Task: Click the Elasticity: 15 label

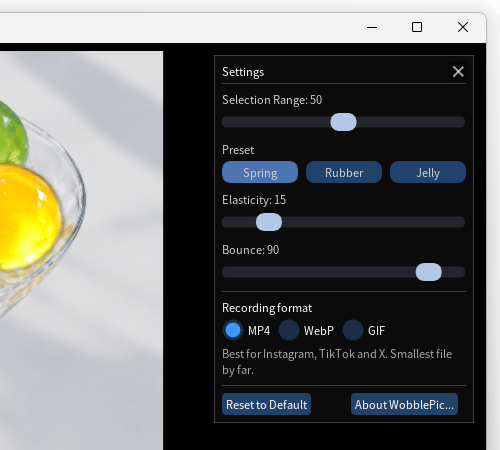Action: coord(254,200)
